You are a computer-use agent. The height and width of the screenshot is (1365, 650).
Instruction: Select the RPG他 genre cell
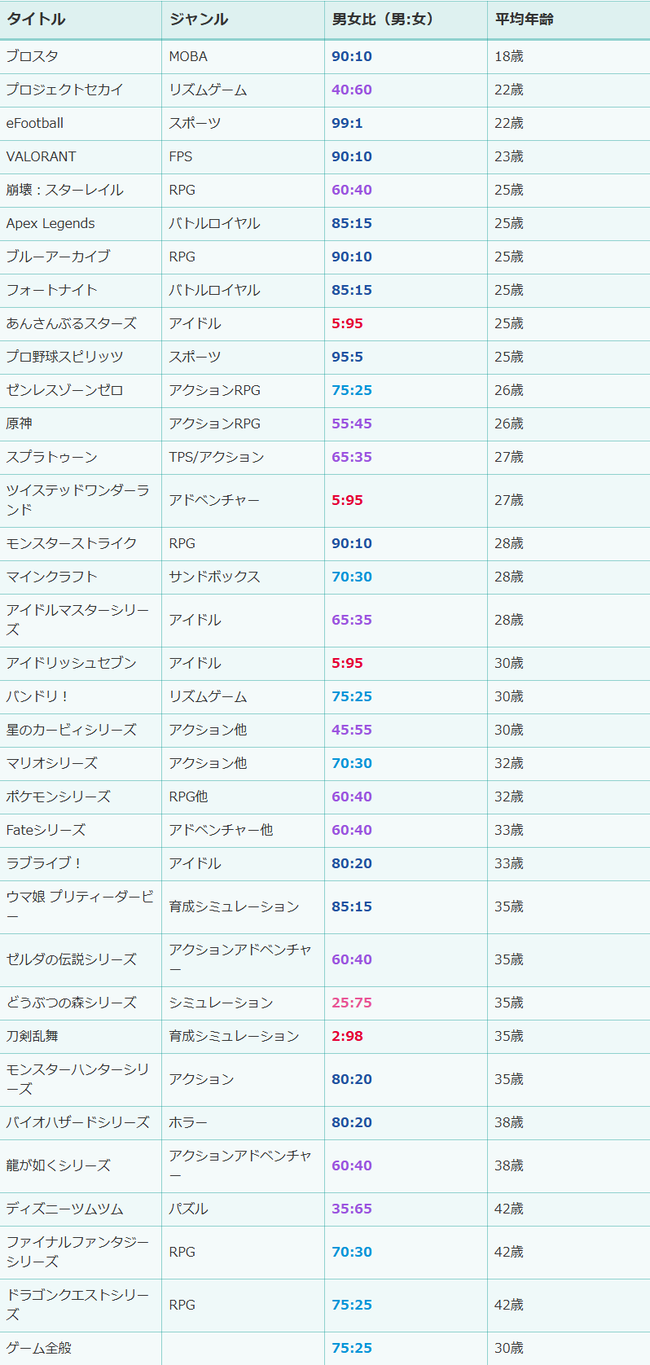pyautogui.click(x=243, y=797)
